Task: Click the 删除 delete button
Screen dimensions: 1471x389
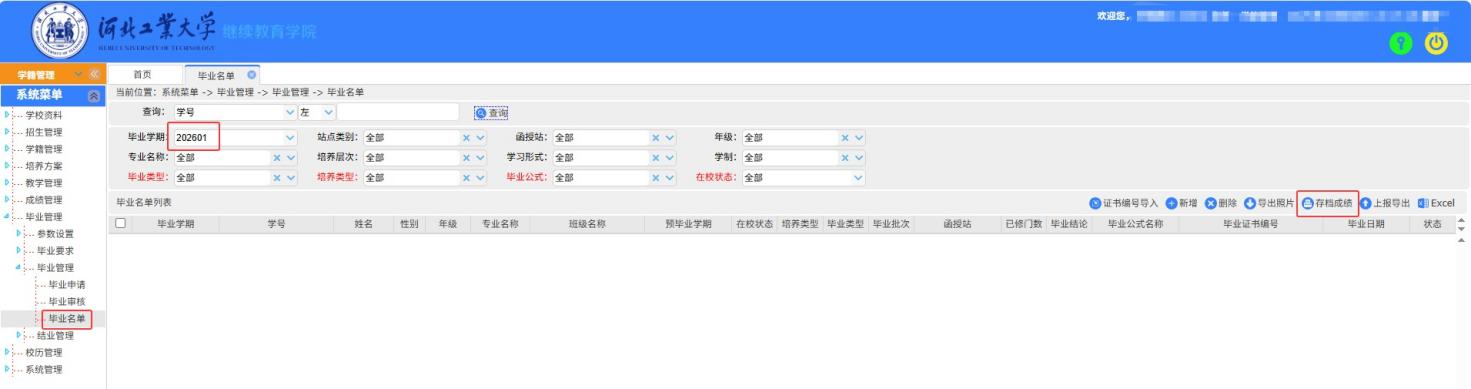Action: [1221, 203]
